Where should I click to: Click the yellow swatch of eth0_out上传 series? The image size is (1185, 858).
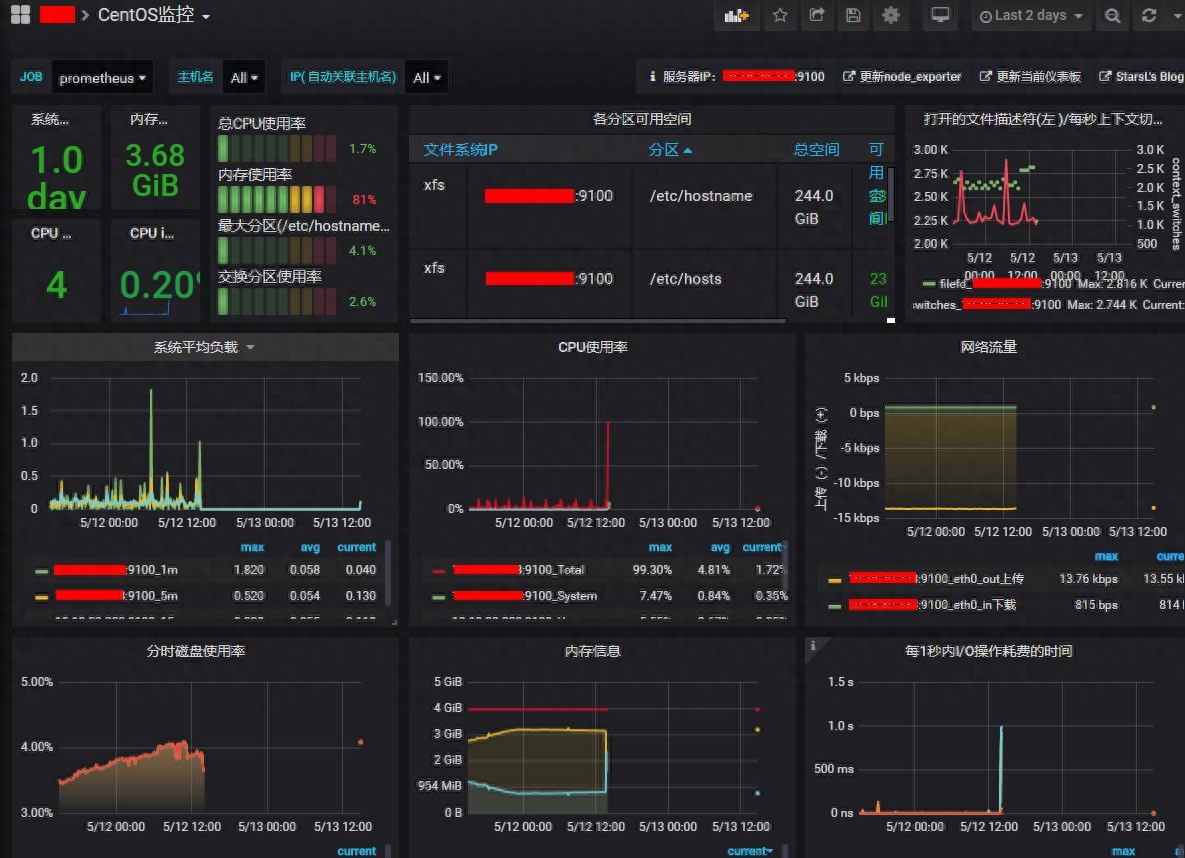point(834,580)
